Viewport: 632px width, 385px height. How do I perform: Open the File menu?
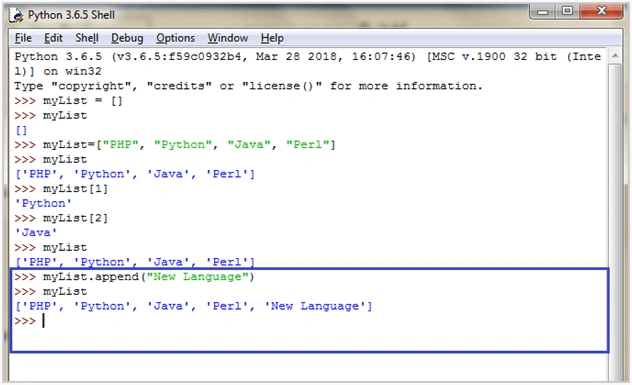tap(23, 38)
